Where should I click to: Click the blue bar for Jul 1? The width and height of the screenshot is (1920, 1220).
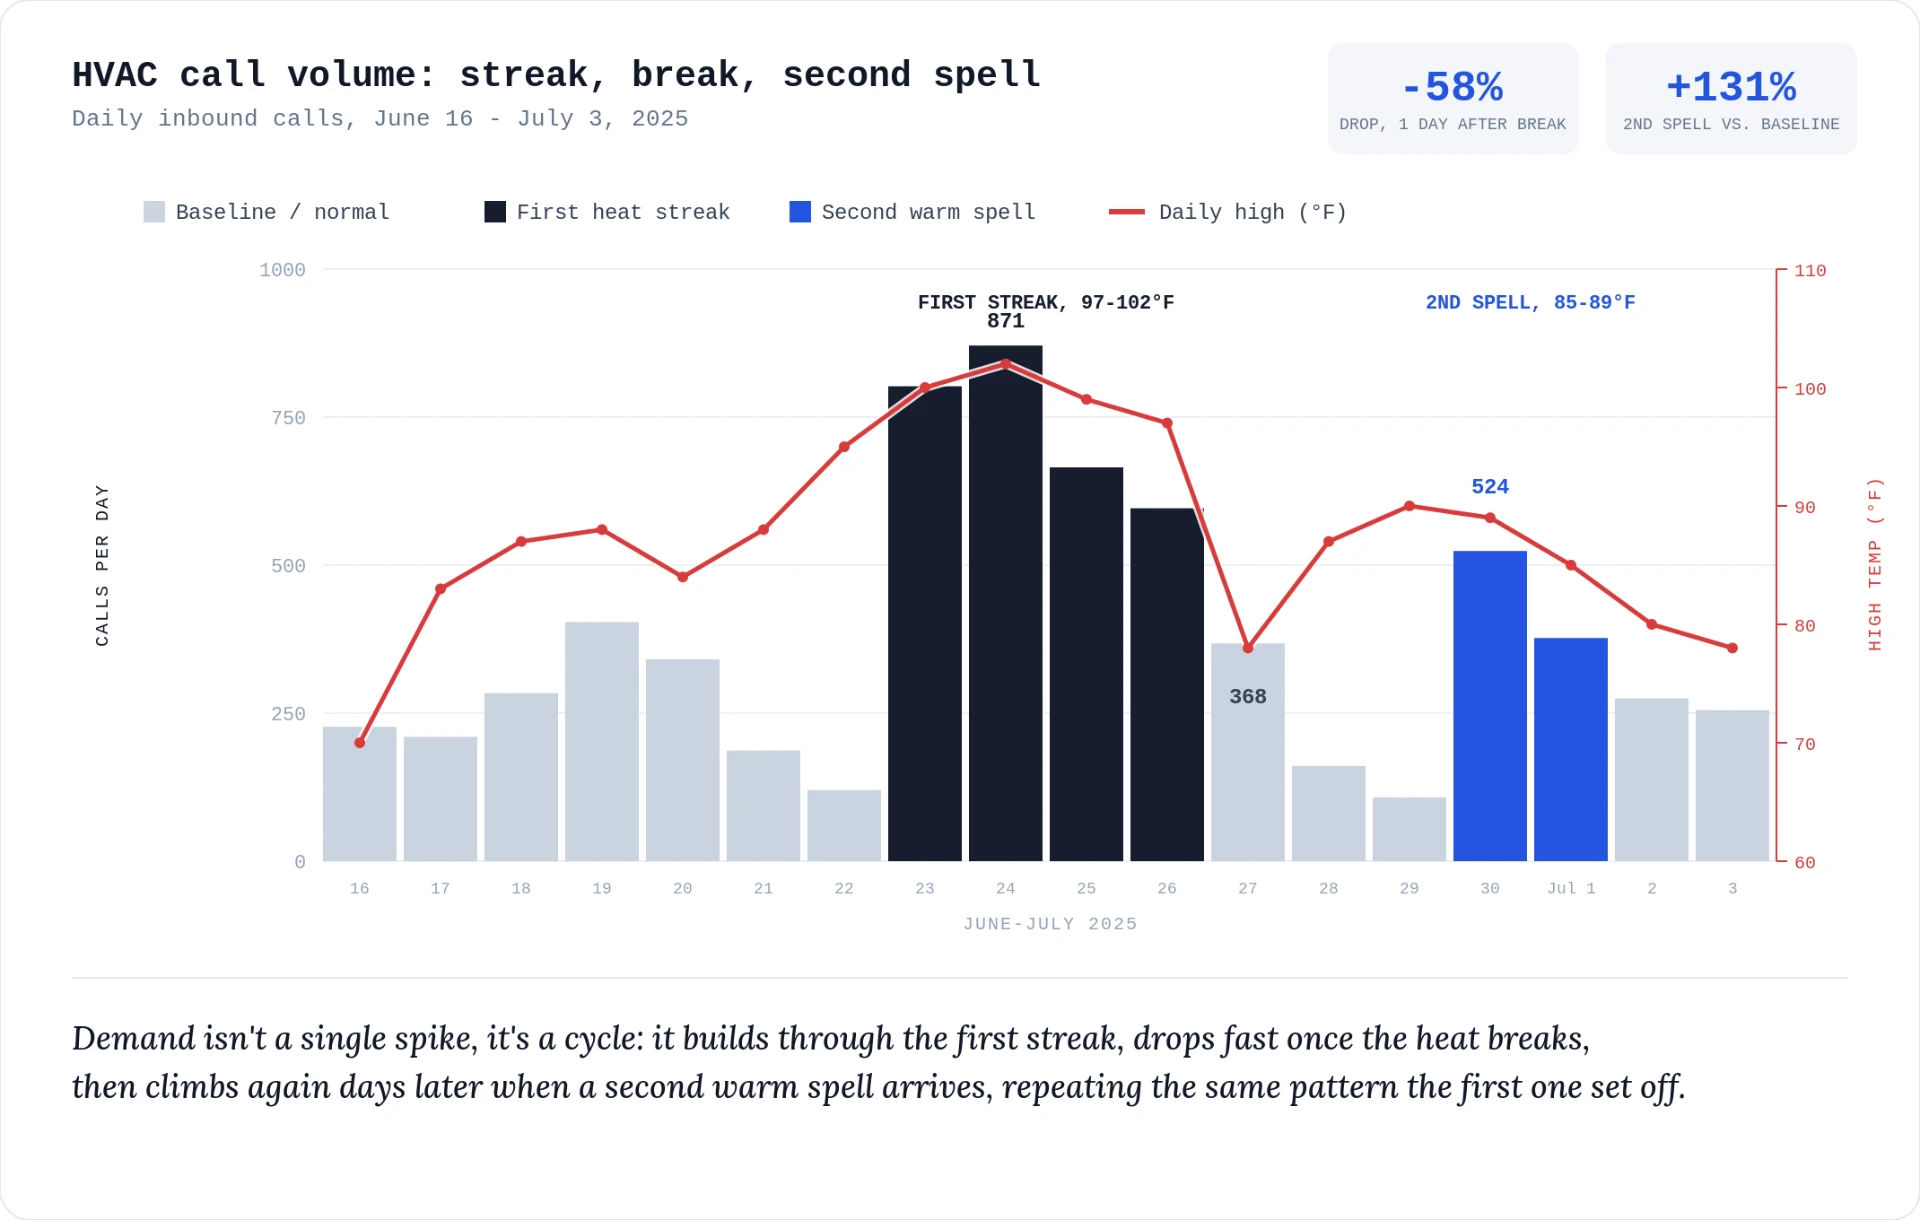pos(1571,749)
